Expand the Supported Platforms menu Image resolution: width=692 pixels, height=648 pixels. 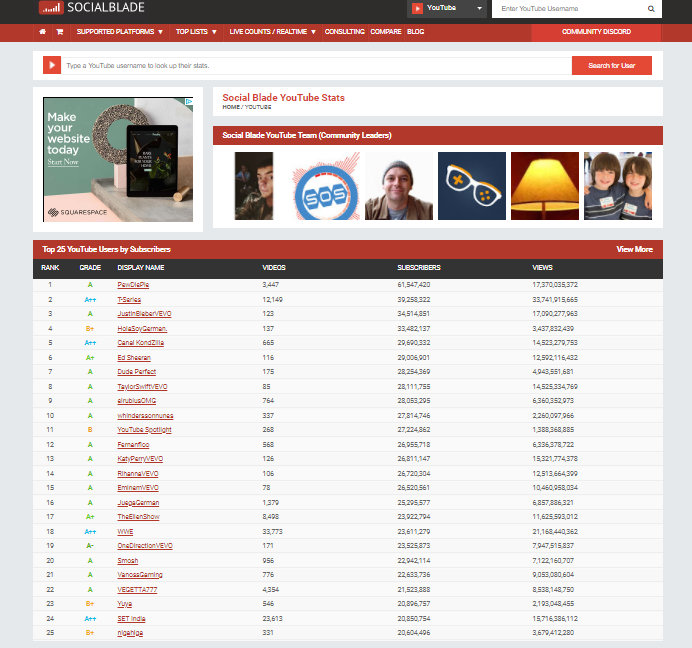click(120, 32)
